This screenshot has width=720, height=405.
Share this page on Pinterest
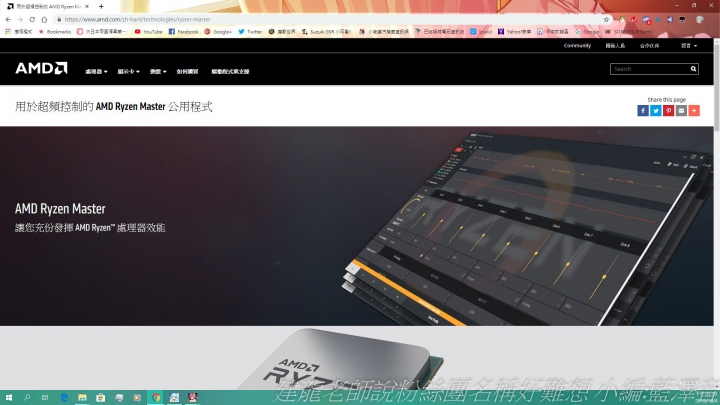(669, 111)
